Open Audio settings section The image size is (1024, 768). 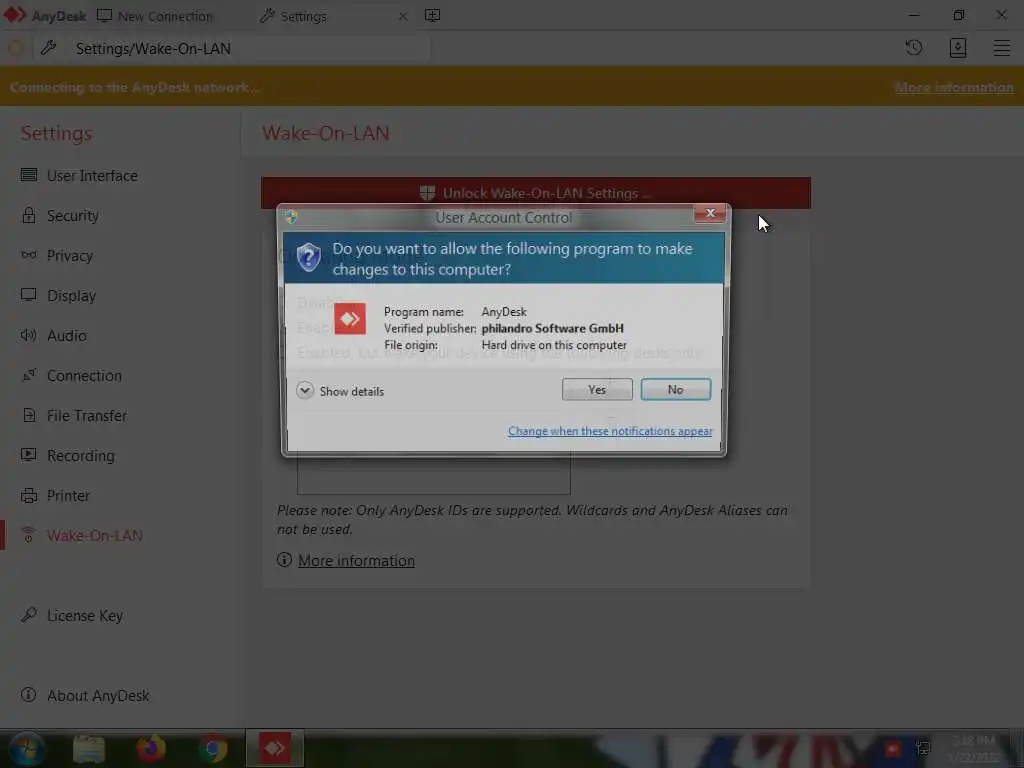67,336
